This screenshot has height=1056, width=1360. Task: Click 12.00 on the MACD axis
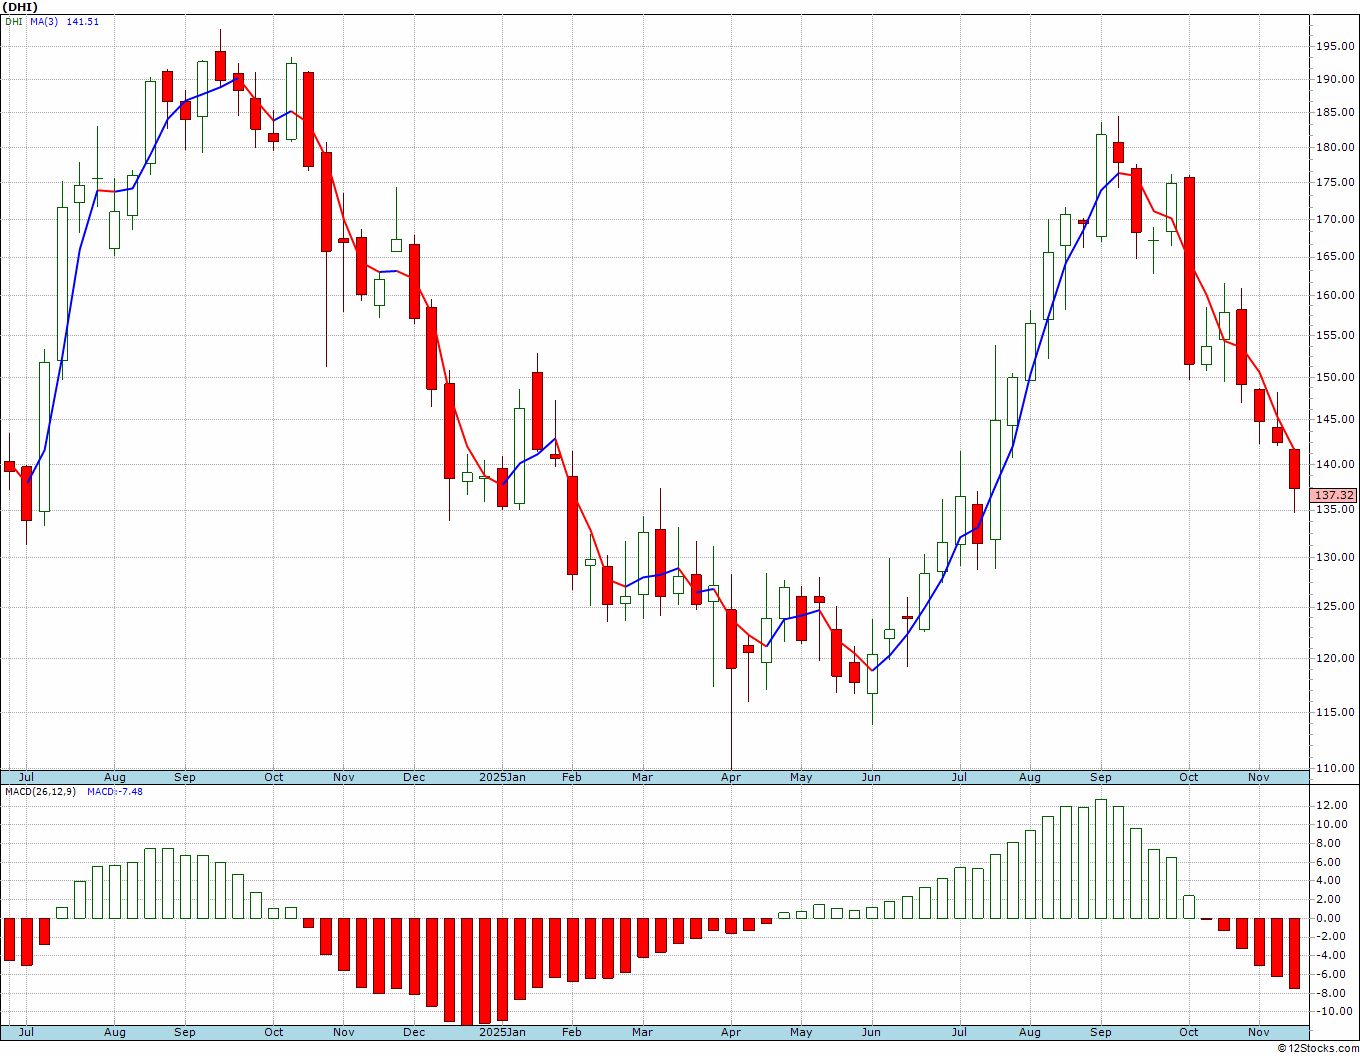[1333, 805]
